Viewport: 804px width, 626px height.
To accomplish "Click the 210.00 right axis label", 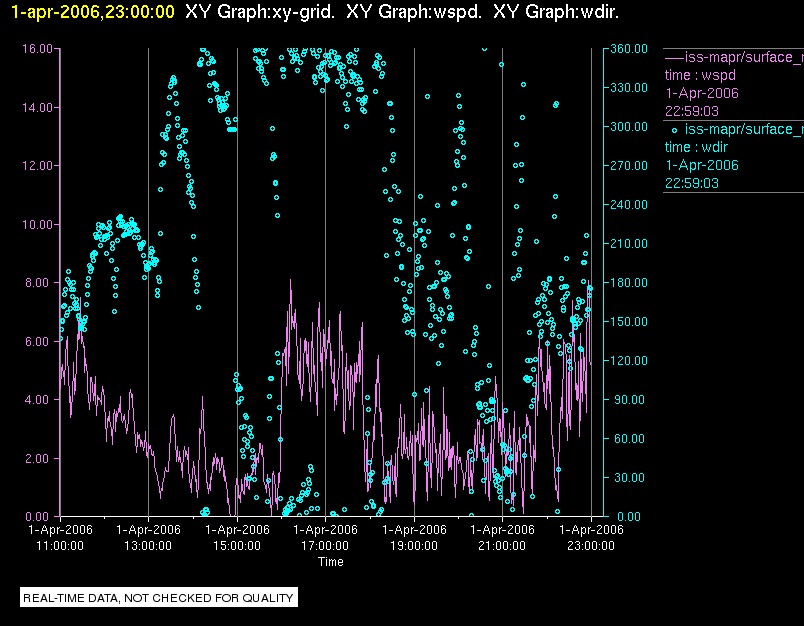I will (x=629, y=244).
